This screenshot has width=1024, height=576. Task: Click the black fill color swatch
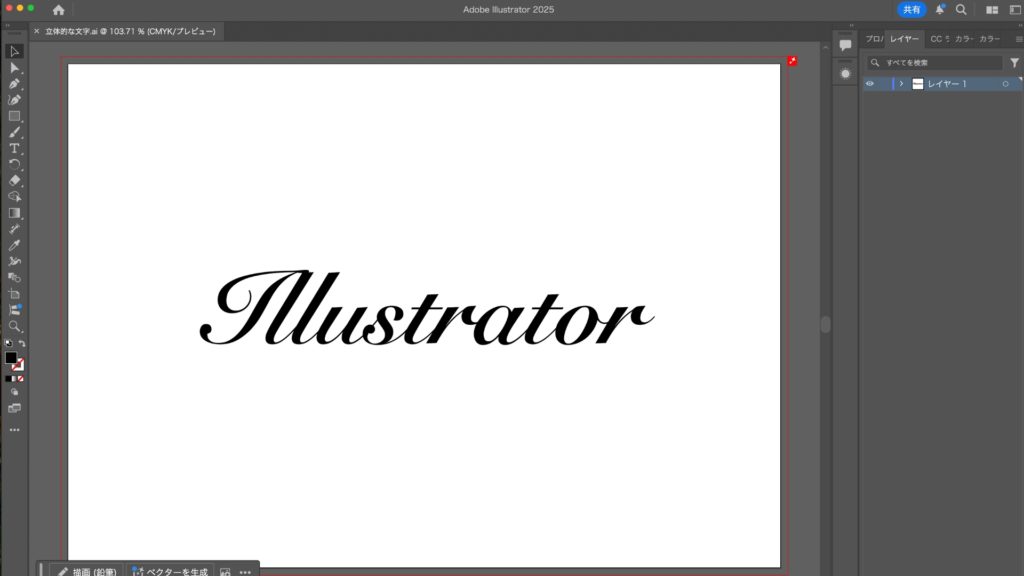11,357
